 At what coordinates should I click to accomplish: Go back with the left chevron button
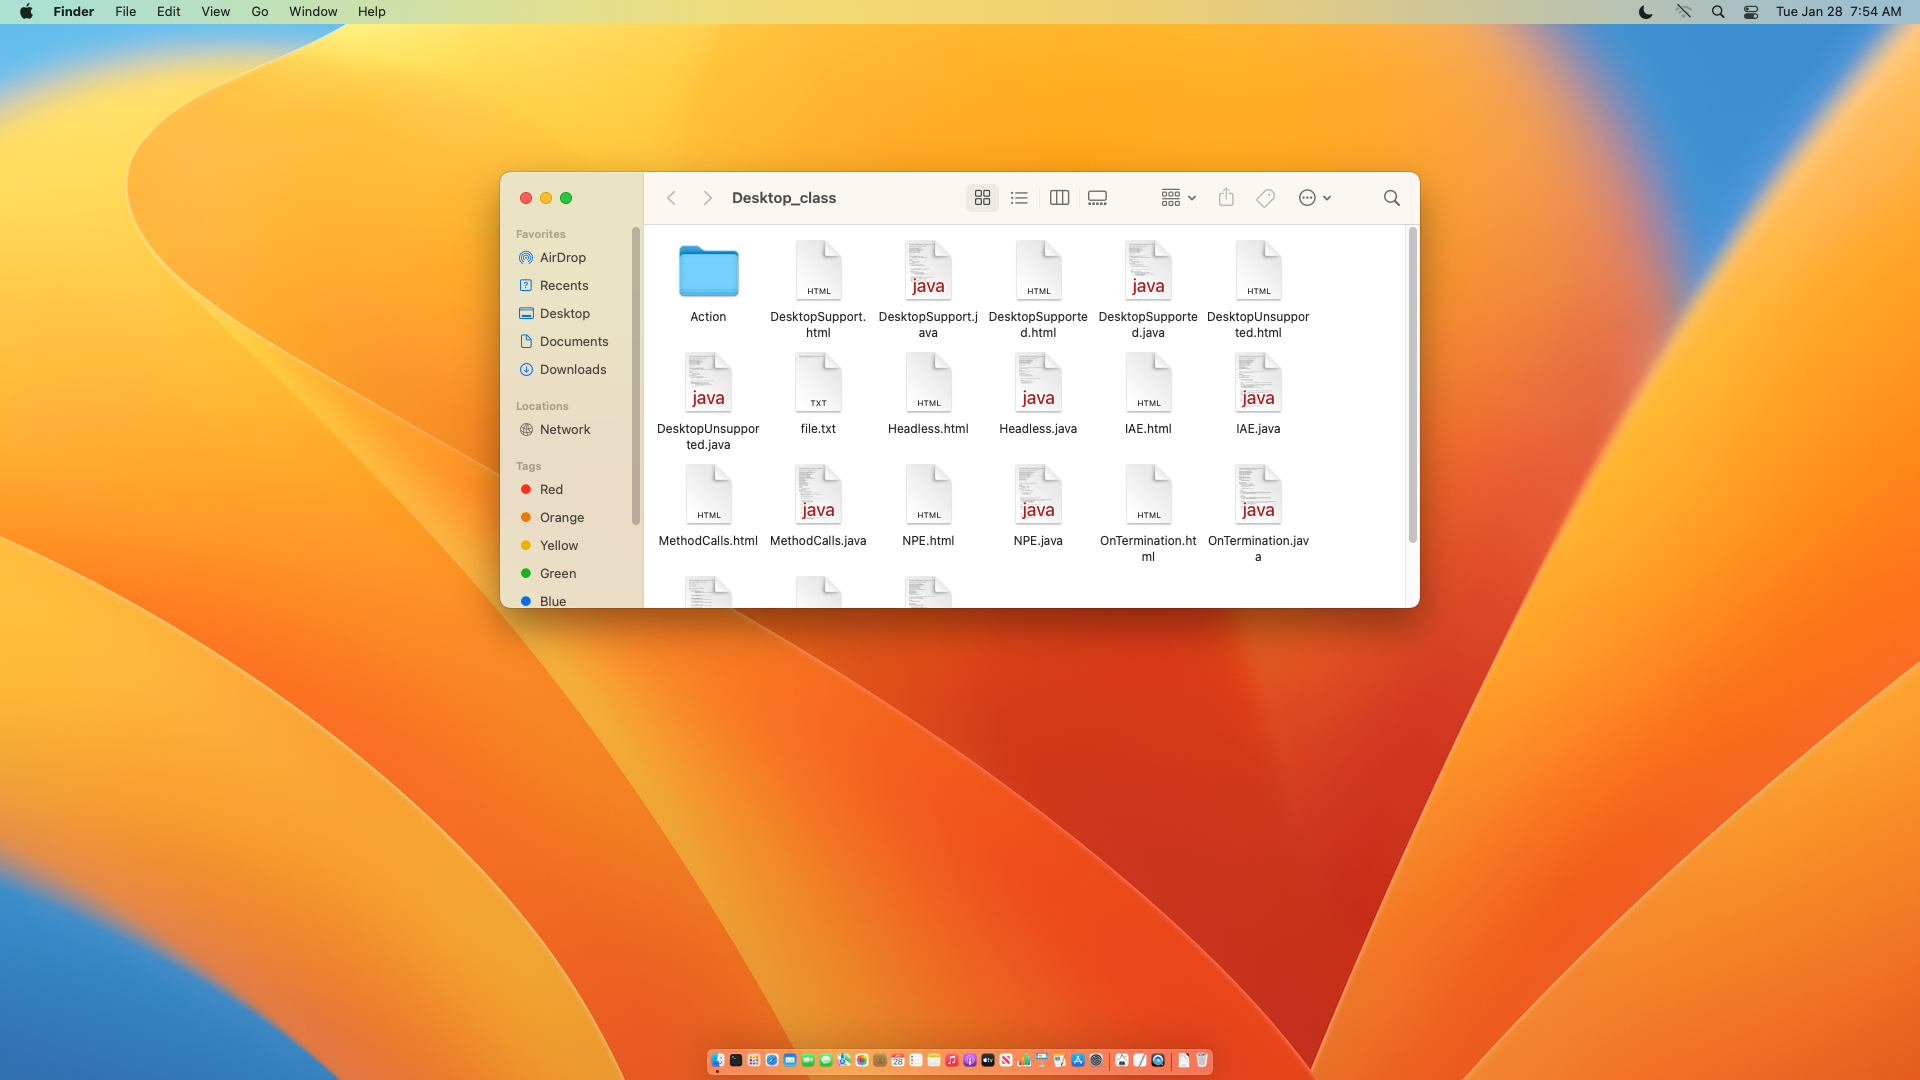[672, 198]
